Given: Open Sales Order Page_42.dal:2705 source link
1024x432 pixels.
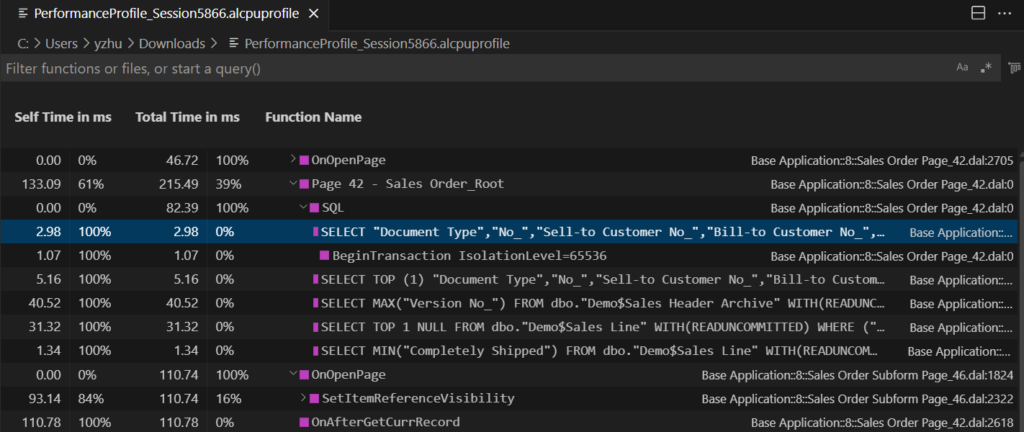Looking at the screenshot, I should (x=882, y=160).
